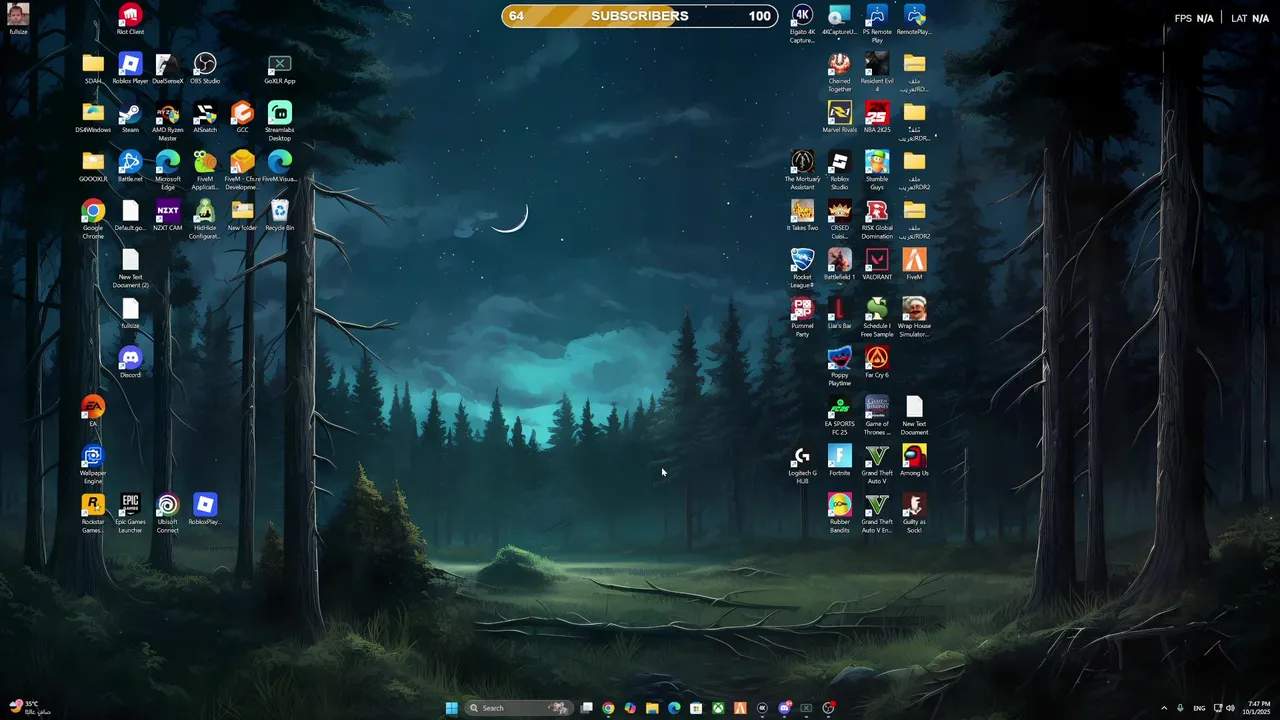Select the PS Remote Play shortcut
1280x720 pixels.
pyautogui.click(x=877, y=24)
